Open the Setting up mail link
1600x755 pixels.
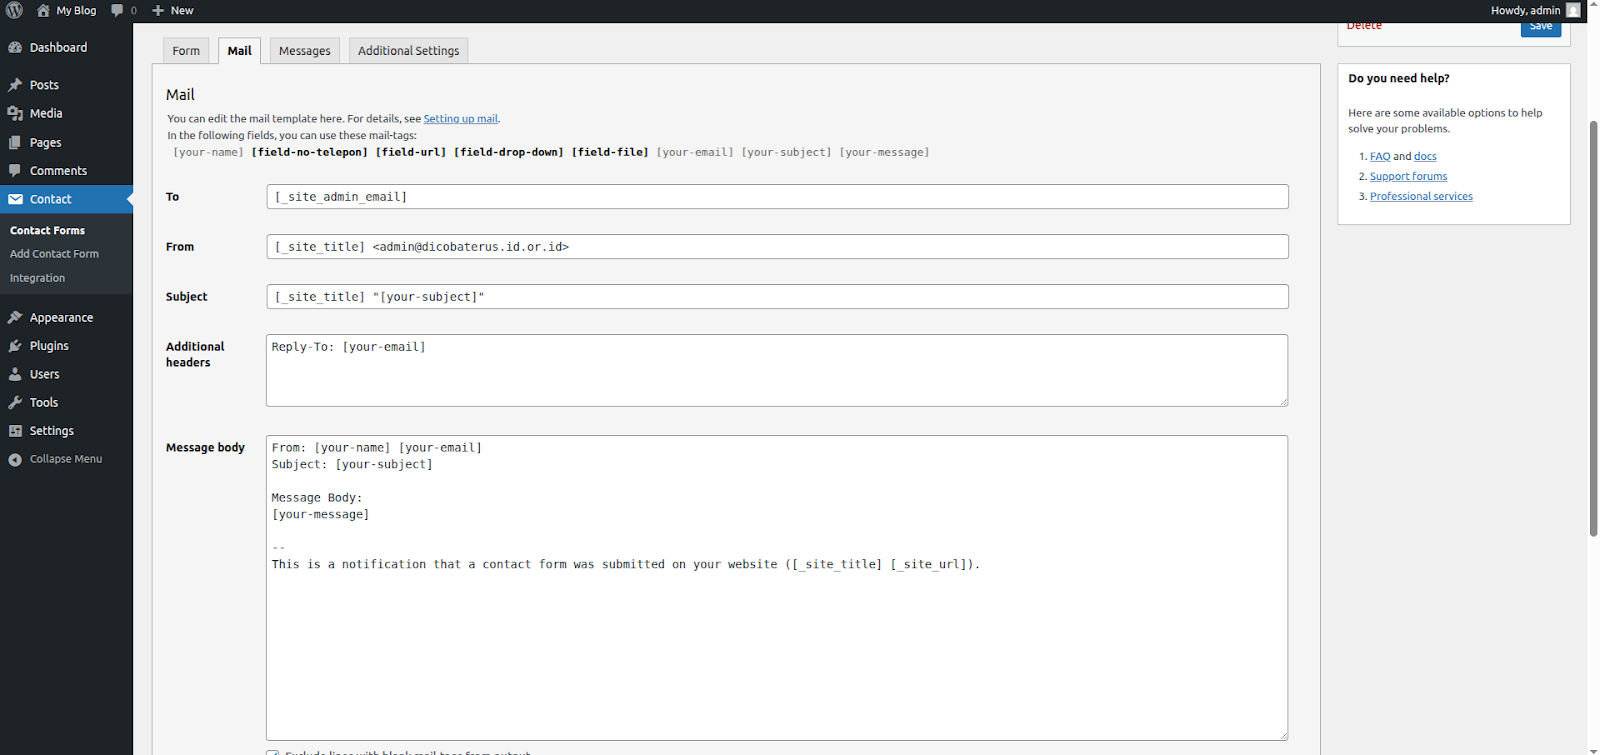tap(460, 119)
